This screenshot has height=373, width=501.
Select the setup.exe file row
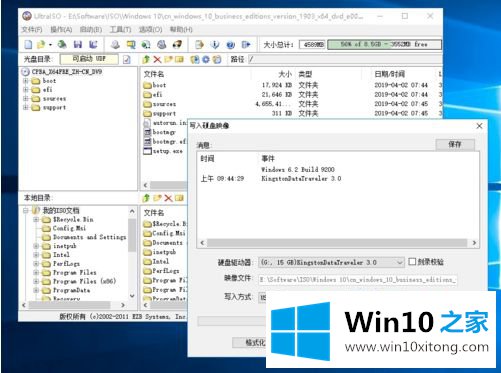pyautogui.click(x=163, y=151)
